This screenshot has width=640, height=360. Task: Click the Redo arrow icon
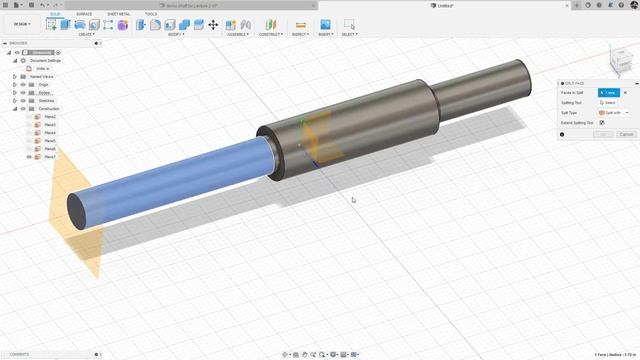coord(56,5)
